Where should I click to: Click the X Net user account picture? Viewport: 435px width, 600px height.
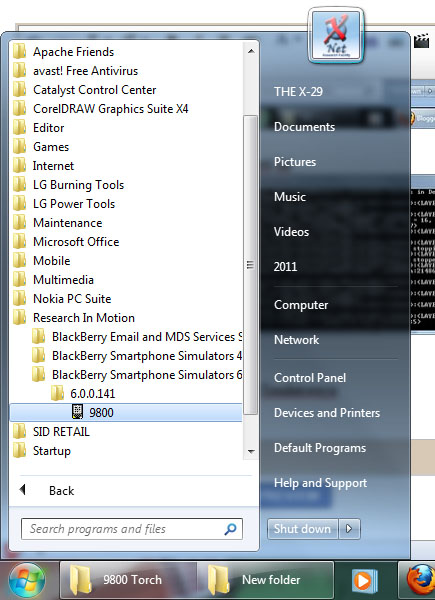pos(336,35)
